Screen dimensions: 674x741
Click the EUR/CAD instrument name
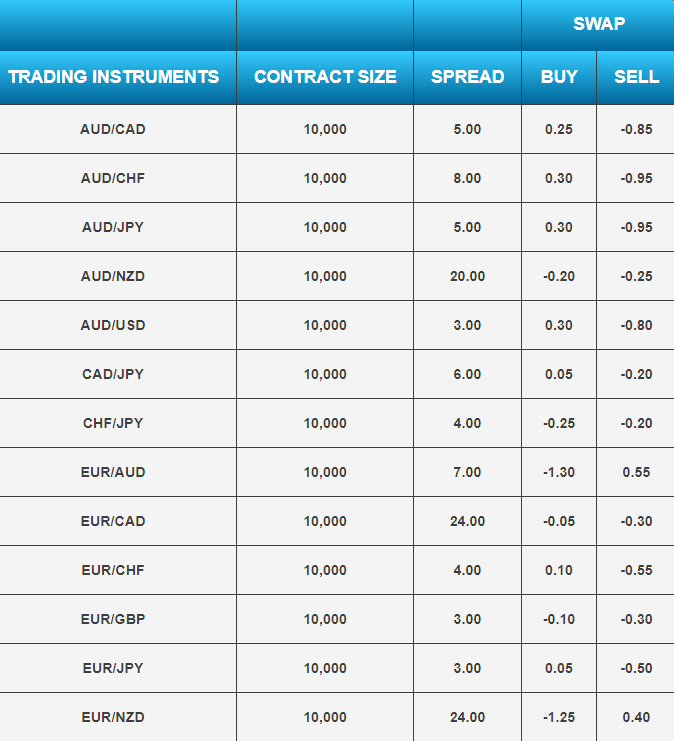tap(113, 521)
